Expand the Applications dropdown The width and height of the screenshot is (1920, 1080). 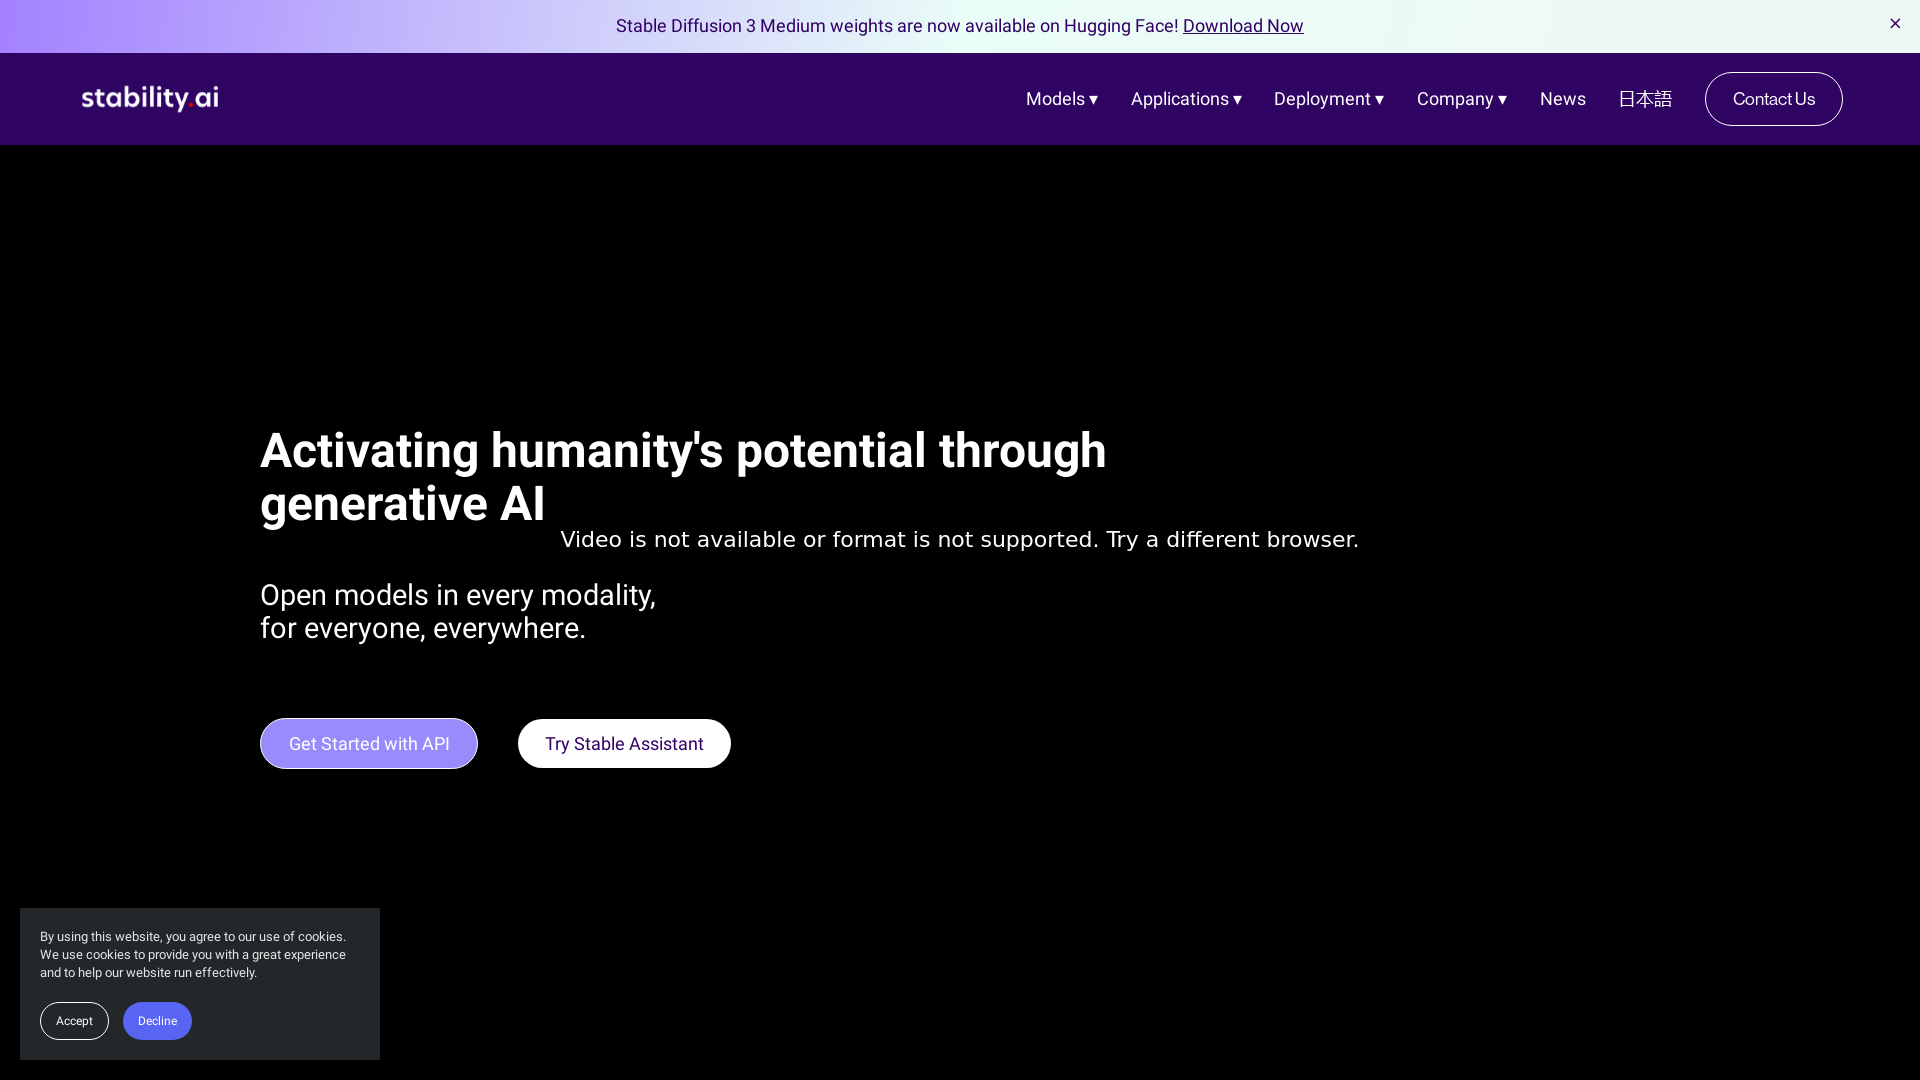pyautogui.click(x=1180, y=99)
